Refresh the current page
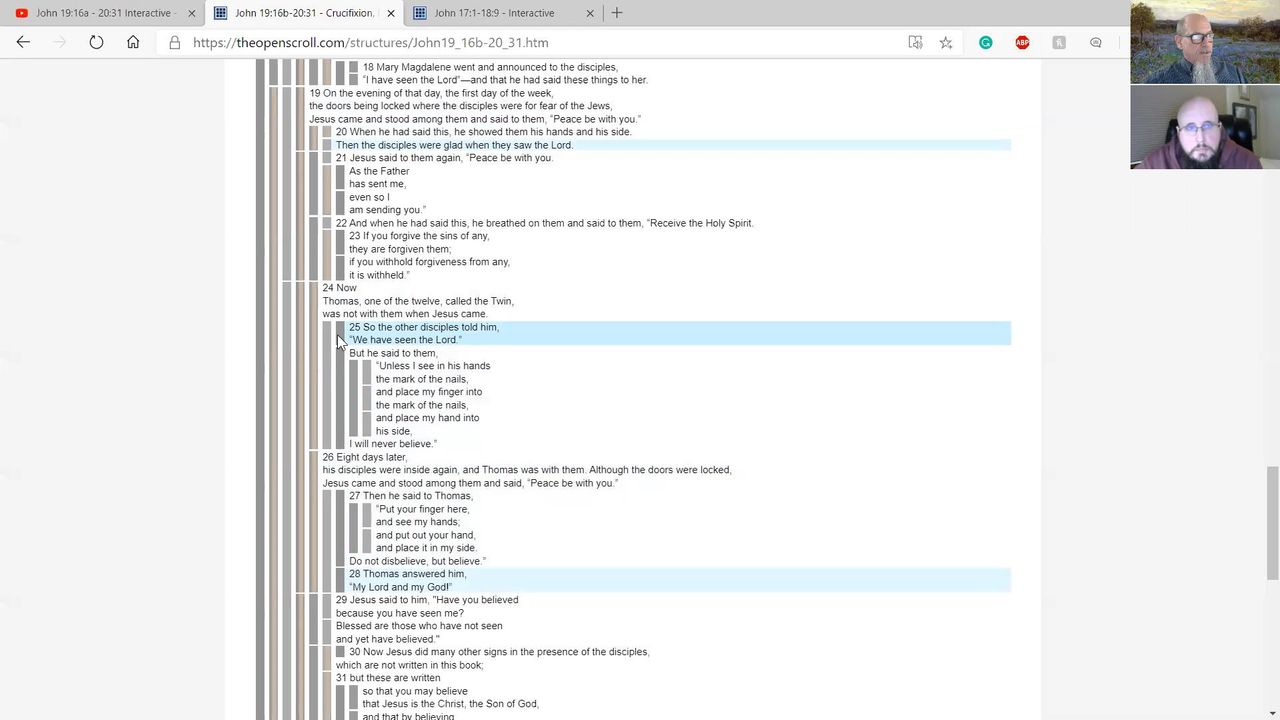1280x720 pixels. point(96,42)
